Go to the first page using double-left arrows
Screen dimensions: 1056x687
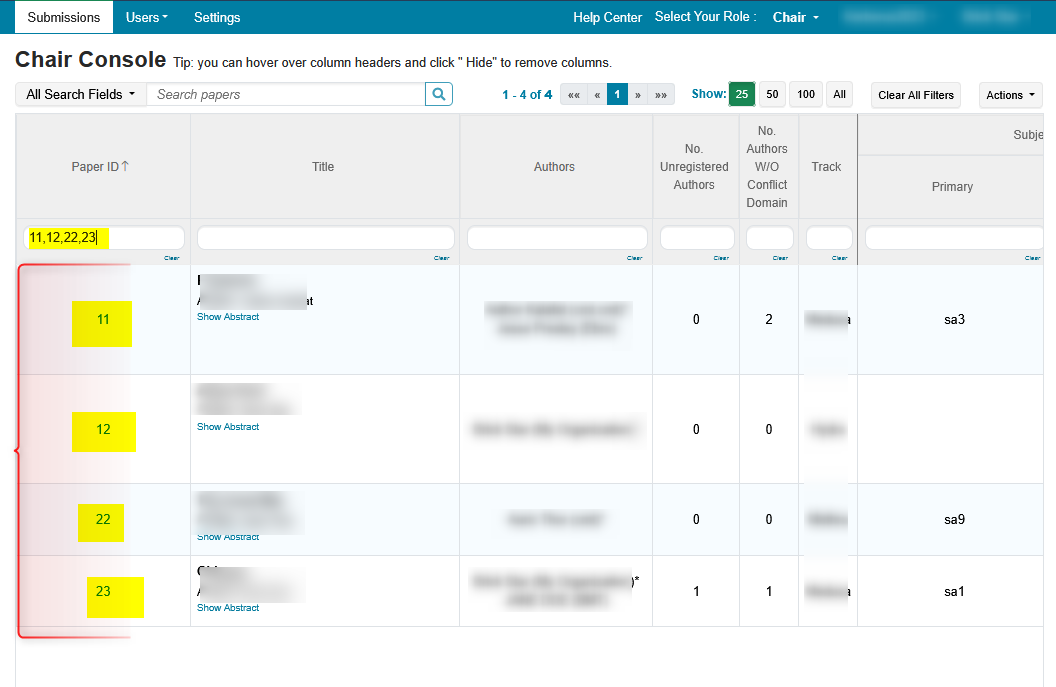tap(573, 95)
